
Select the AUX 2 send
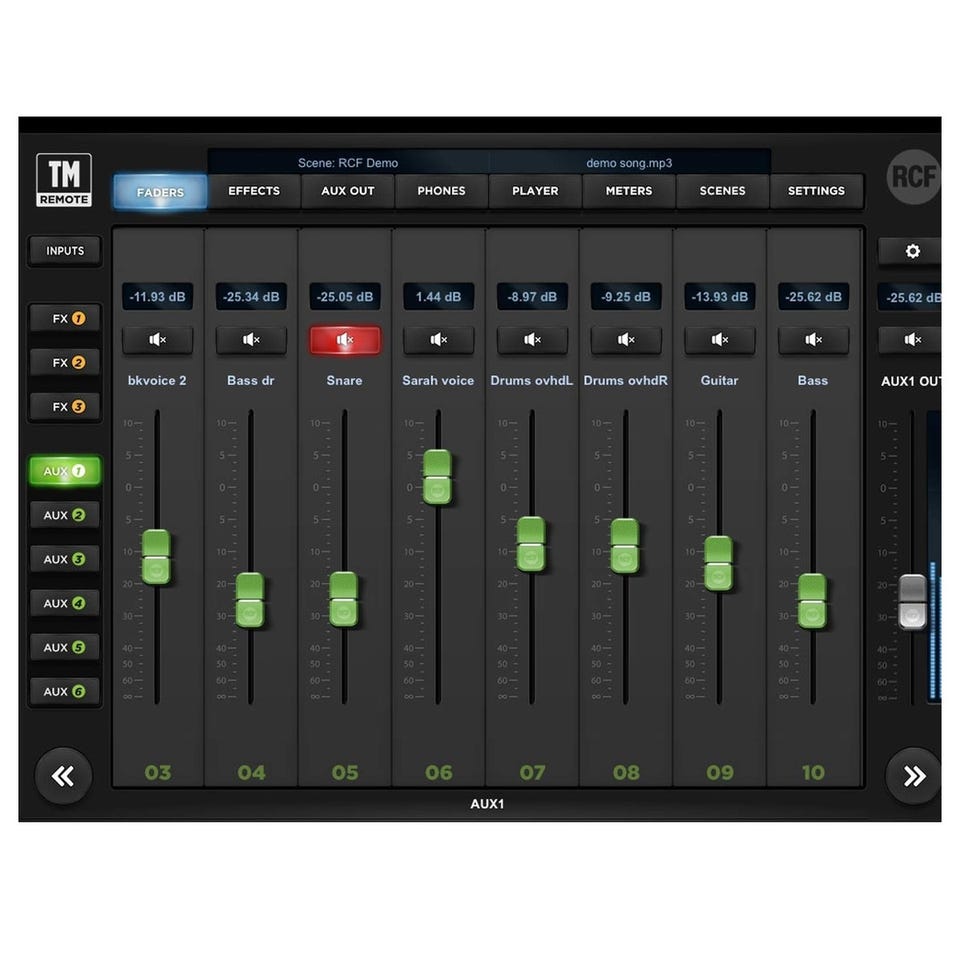(x=65, y=515)
